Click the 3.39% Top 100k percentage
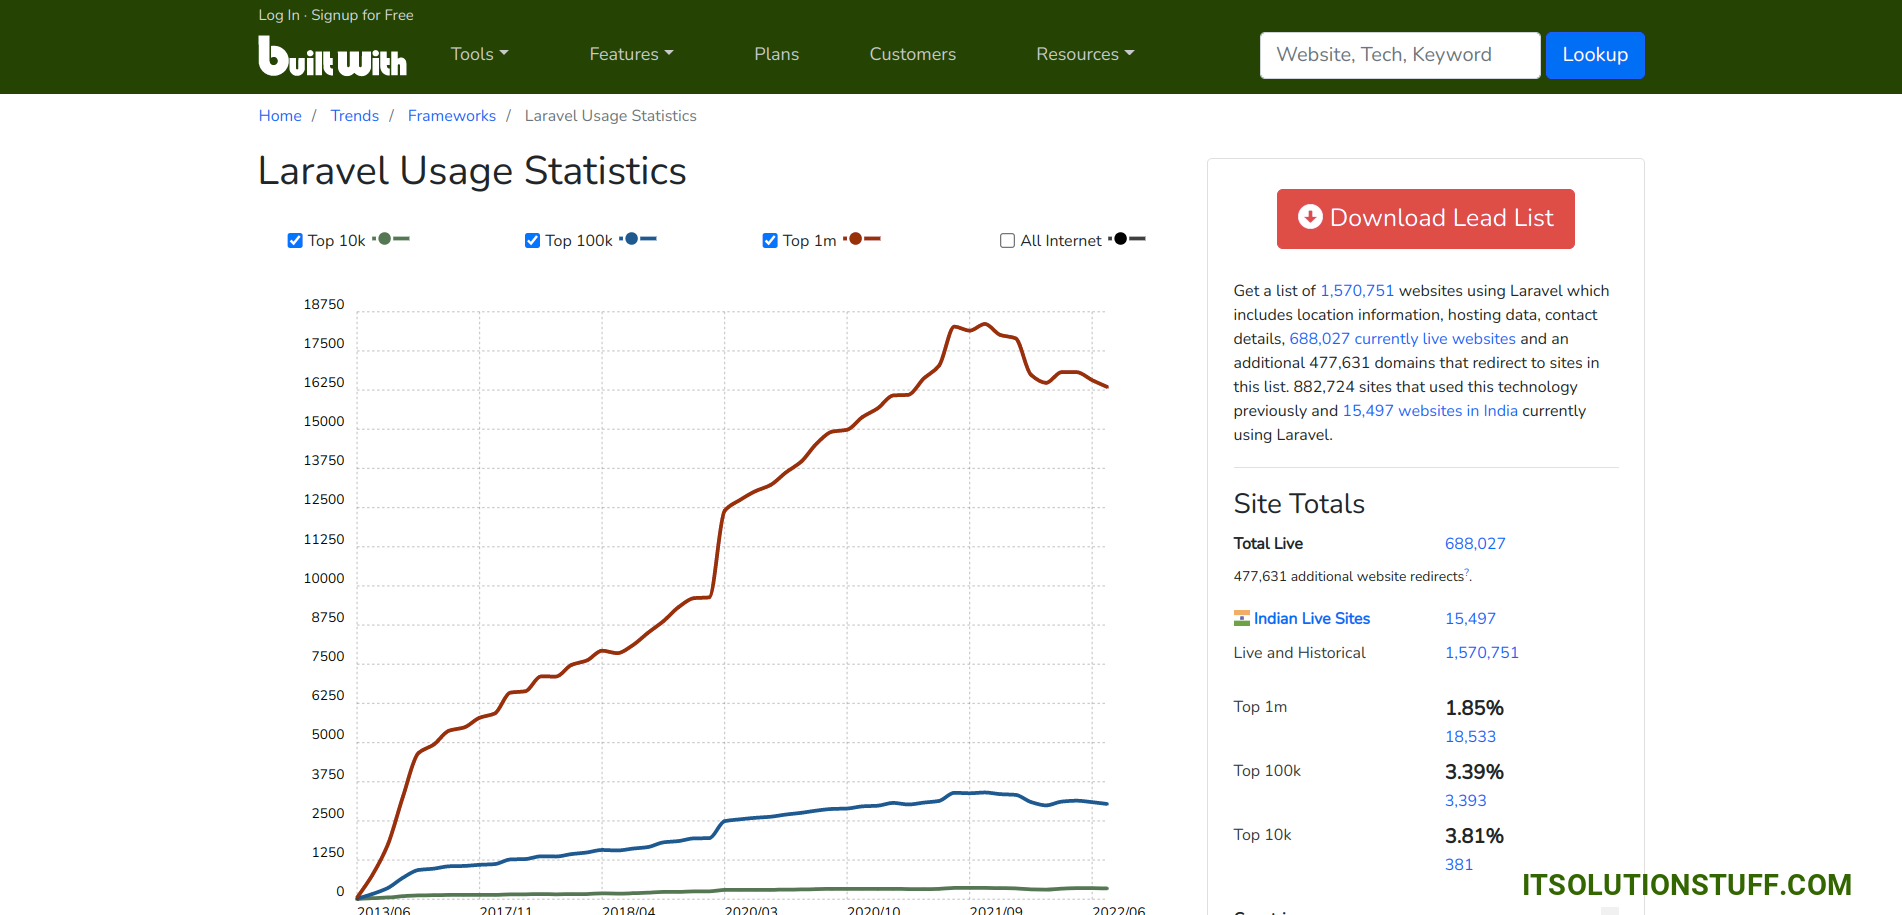The image size is (1902, 915). (1474, 772)
